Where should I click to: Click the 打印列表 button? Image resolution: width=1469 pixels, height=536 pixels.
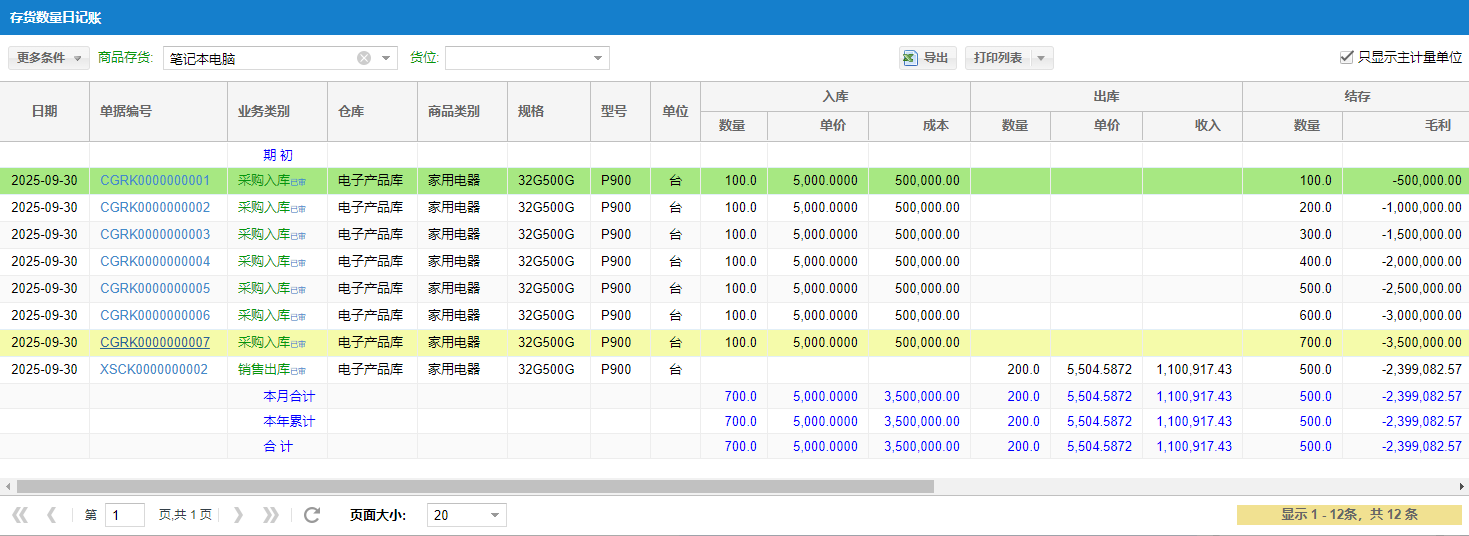tap(997, 58)
